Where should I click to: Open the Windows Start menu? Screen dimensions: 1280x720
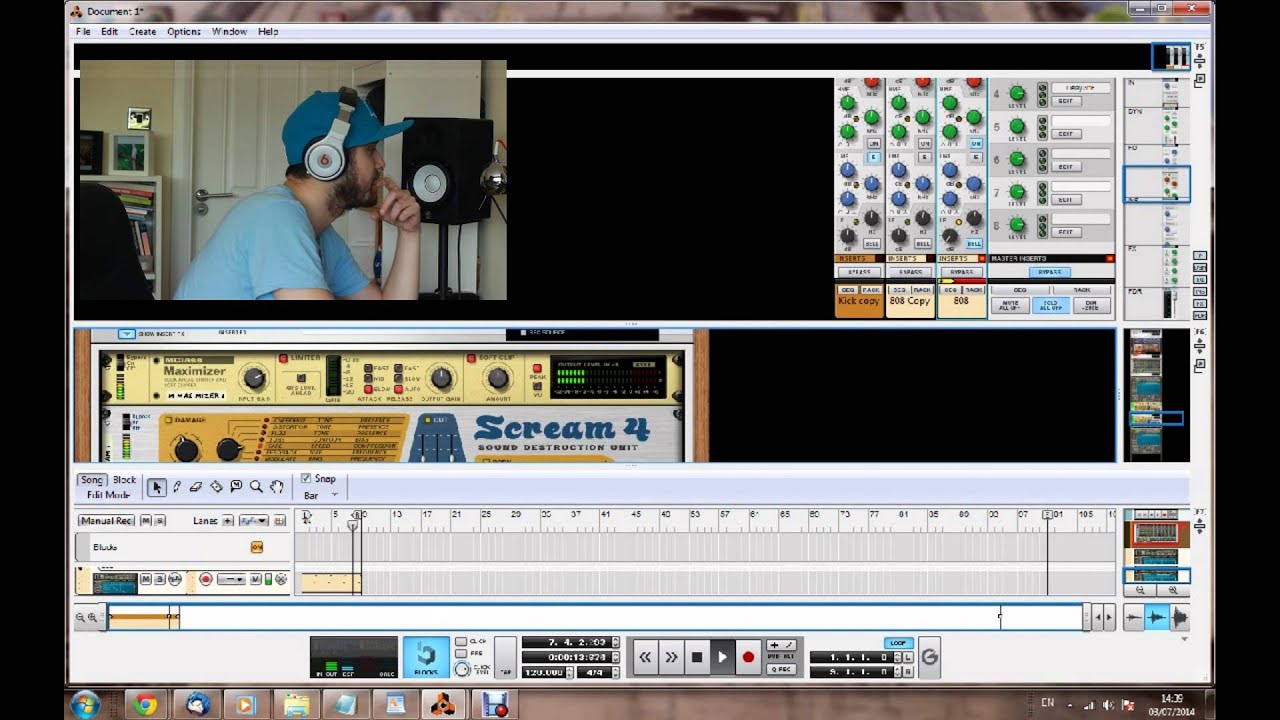85,704
